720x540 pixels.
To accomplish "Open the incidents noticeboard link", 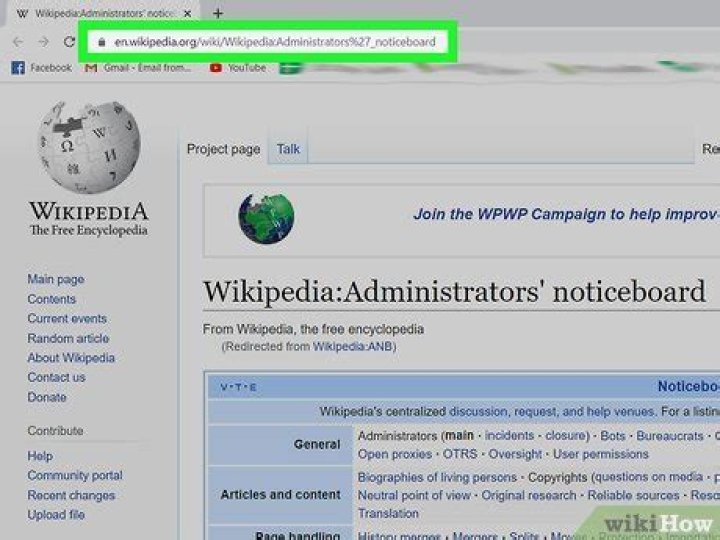I will point(509,435).
